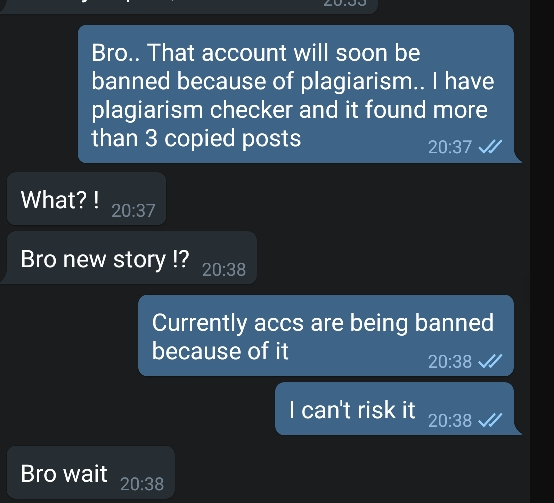Click double-check icon on 'Currently accs' message
The height and width of the screenshot is (503, 554).
tap(490, 361)
